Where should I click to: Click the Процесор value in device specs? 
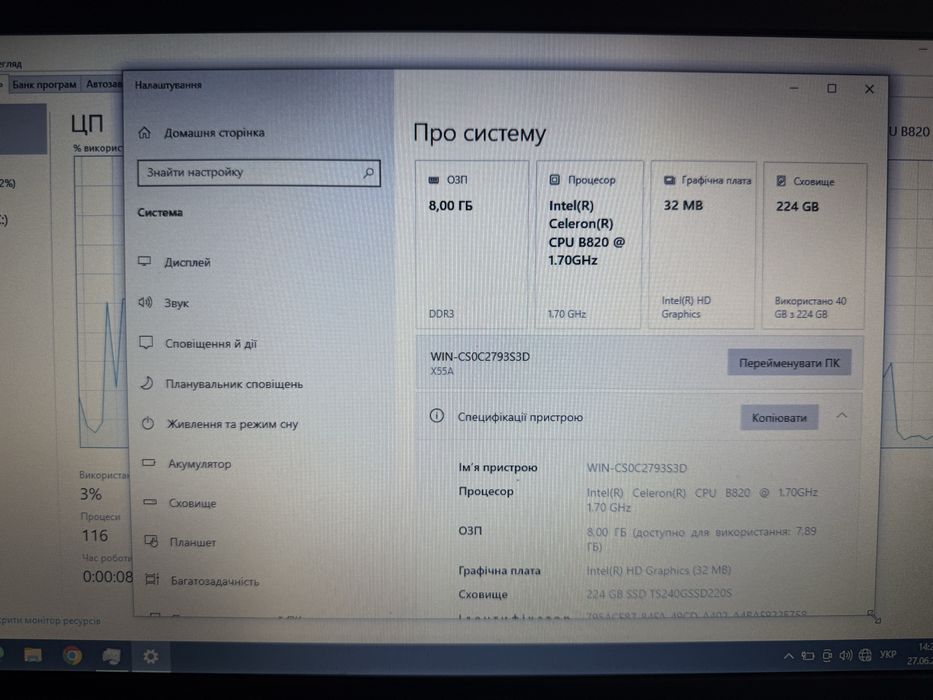point(702,500)
